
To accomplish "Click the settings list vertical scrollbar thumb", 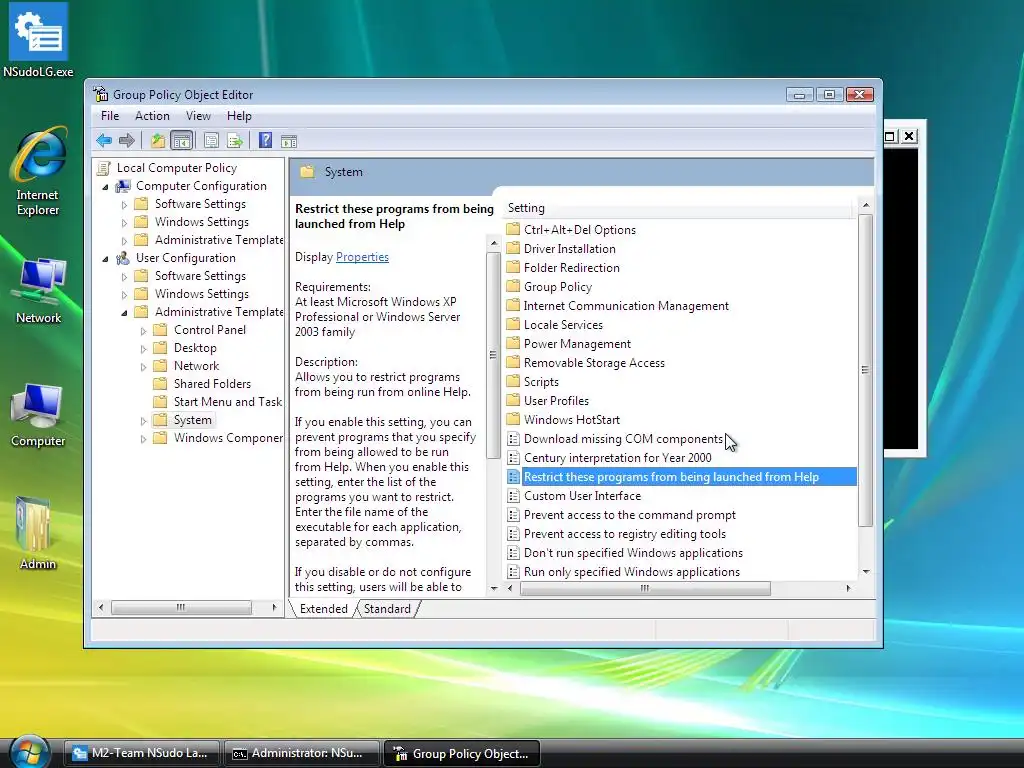I will click(x=865, y=370).
